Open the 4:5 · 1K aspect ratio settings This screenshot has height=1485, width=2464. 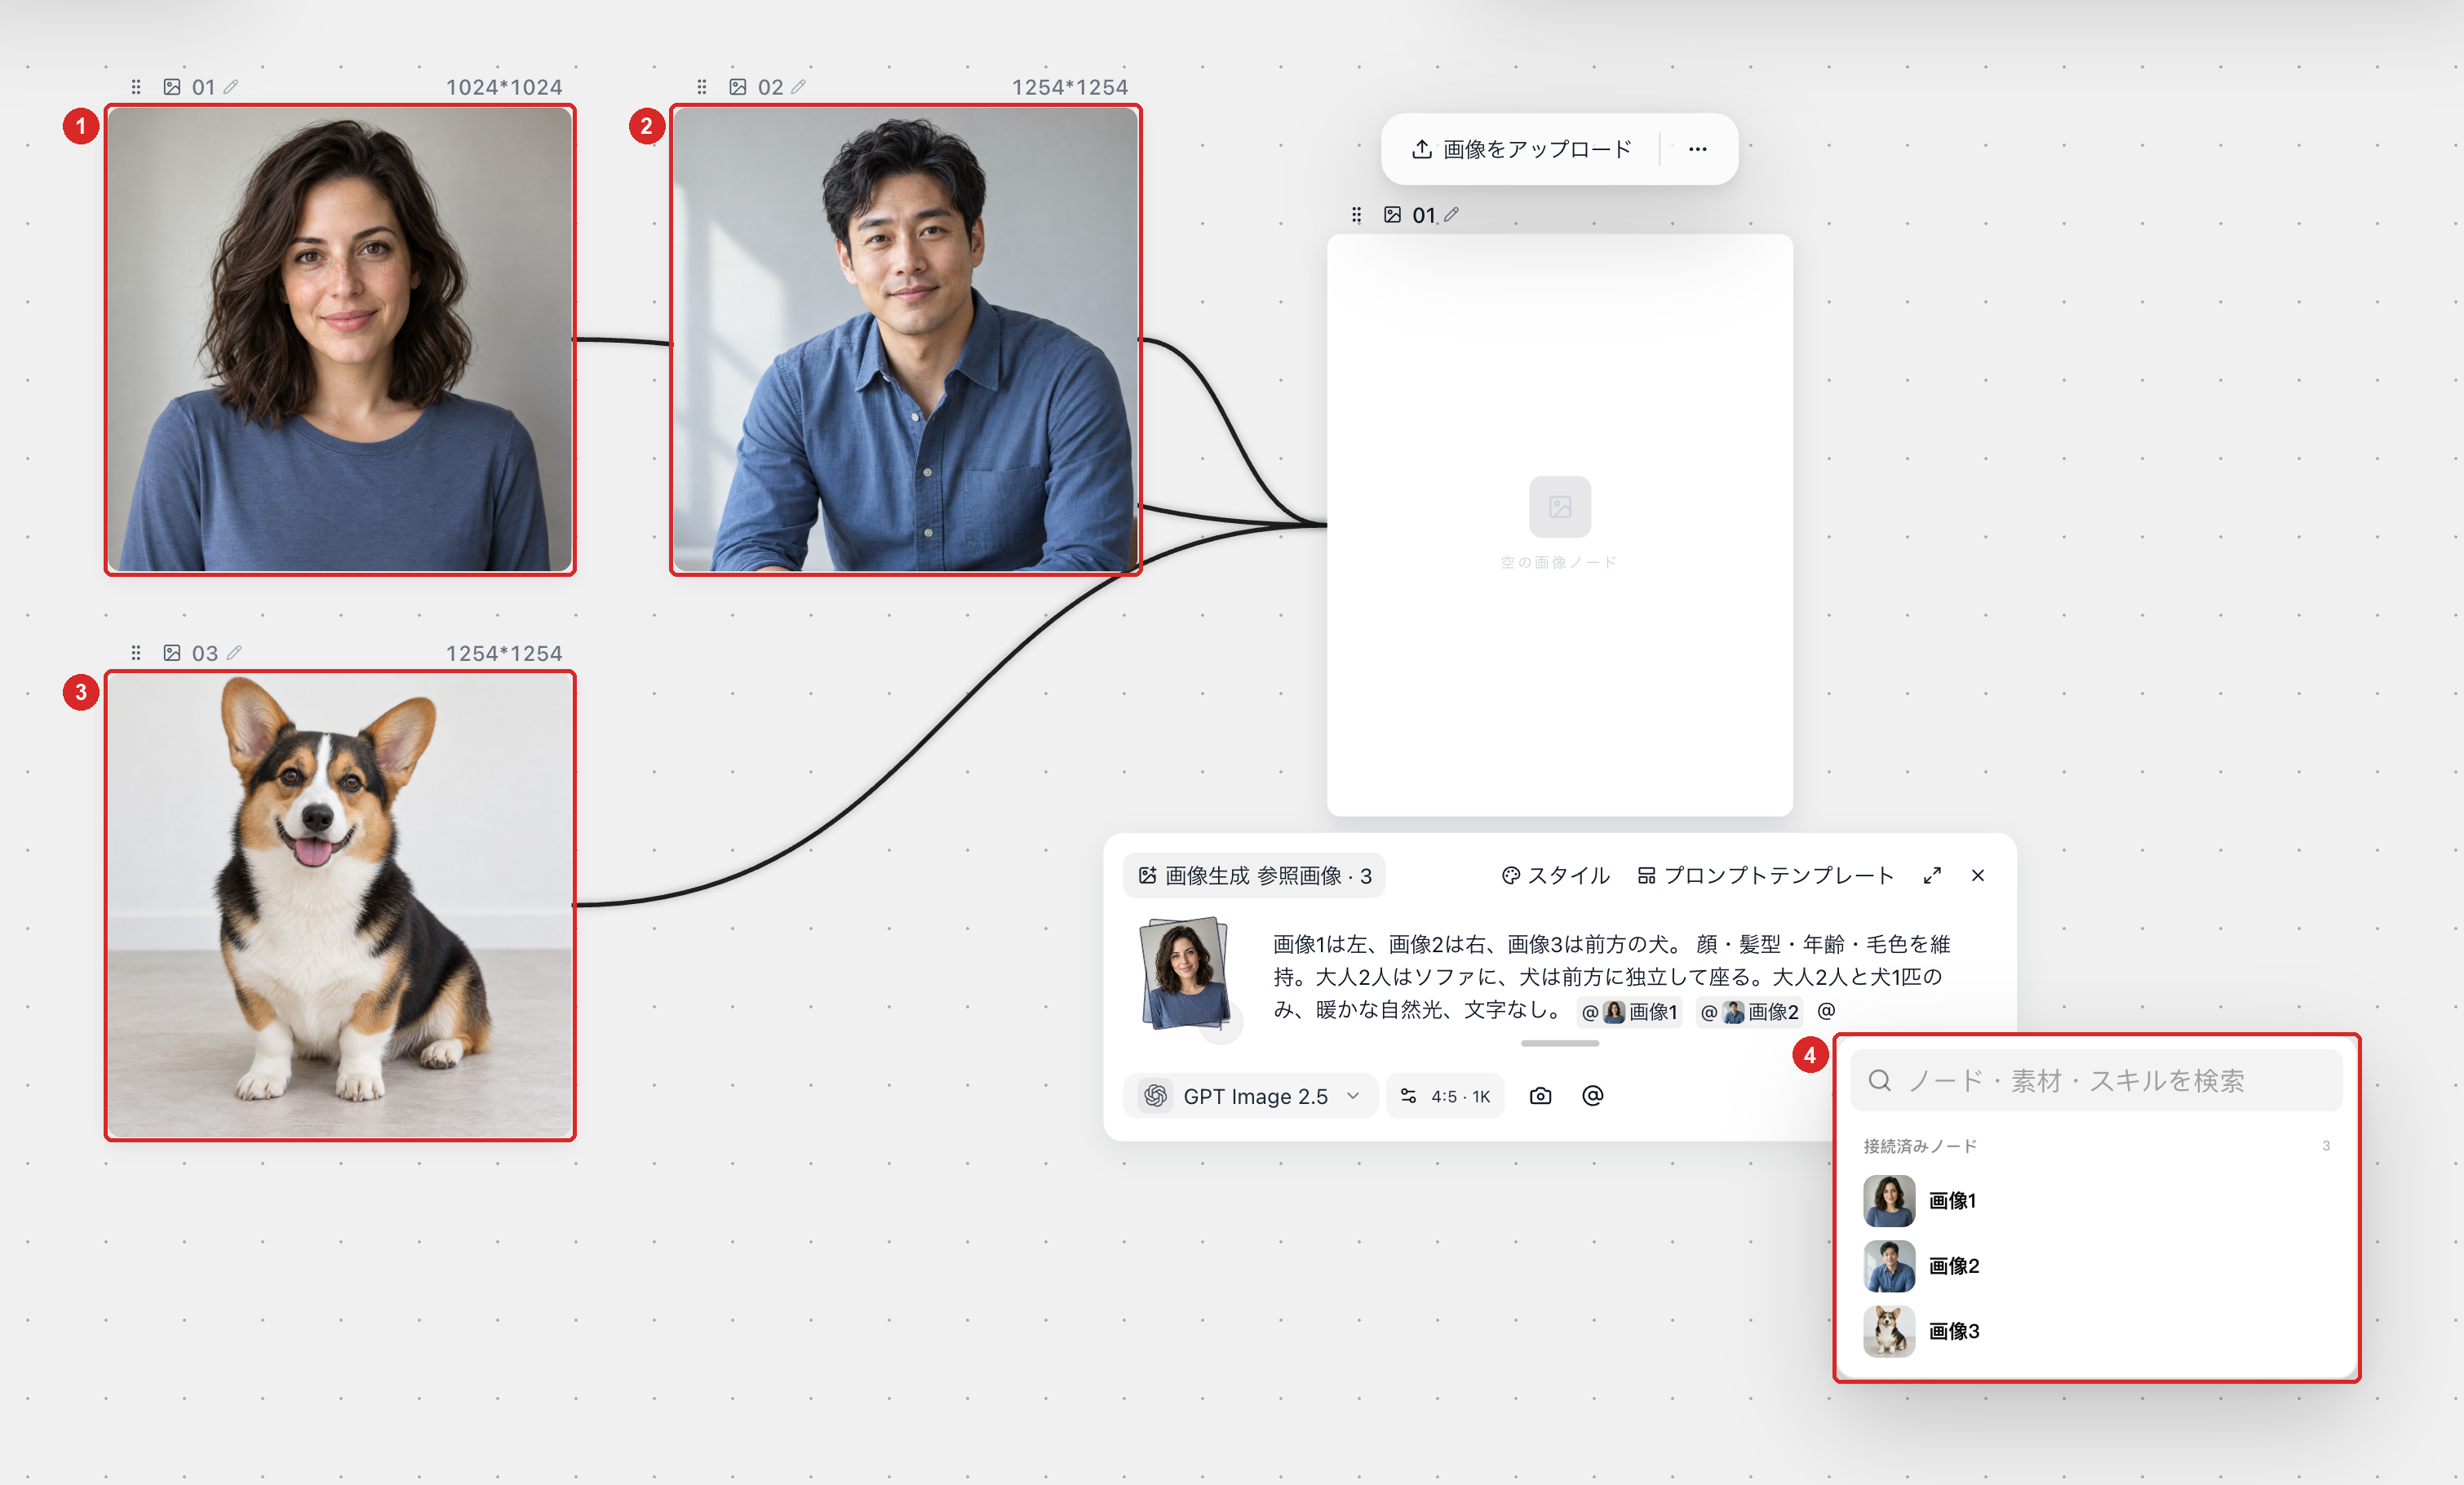click(1445, 1096)
